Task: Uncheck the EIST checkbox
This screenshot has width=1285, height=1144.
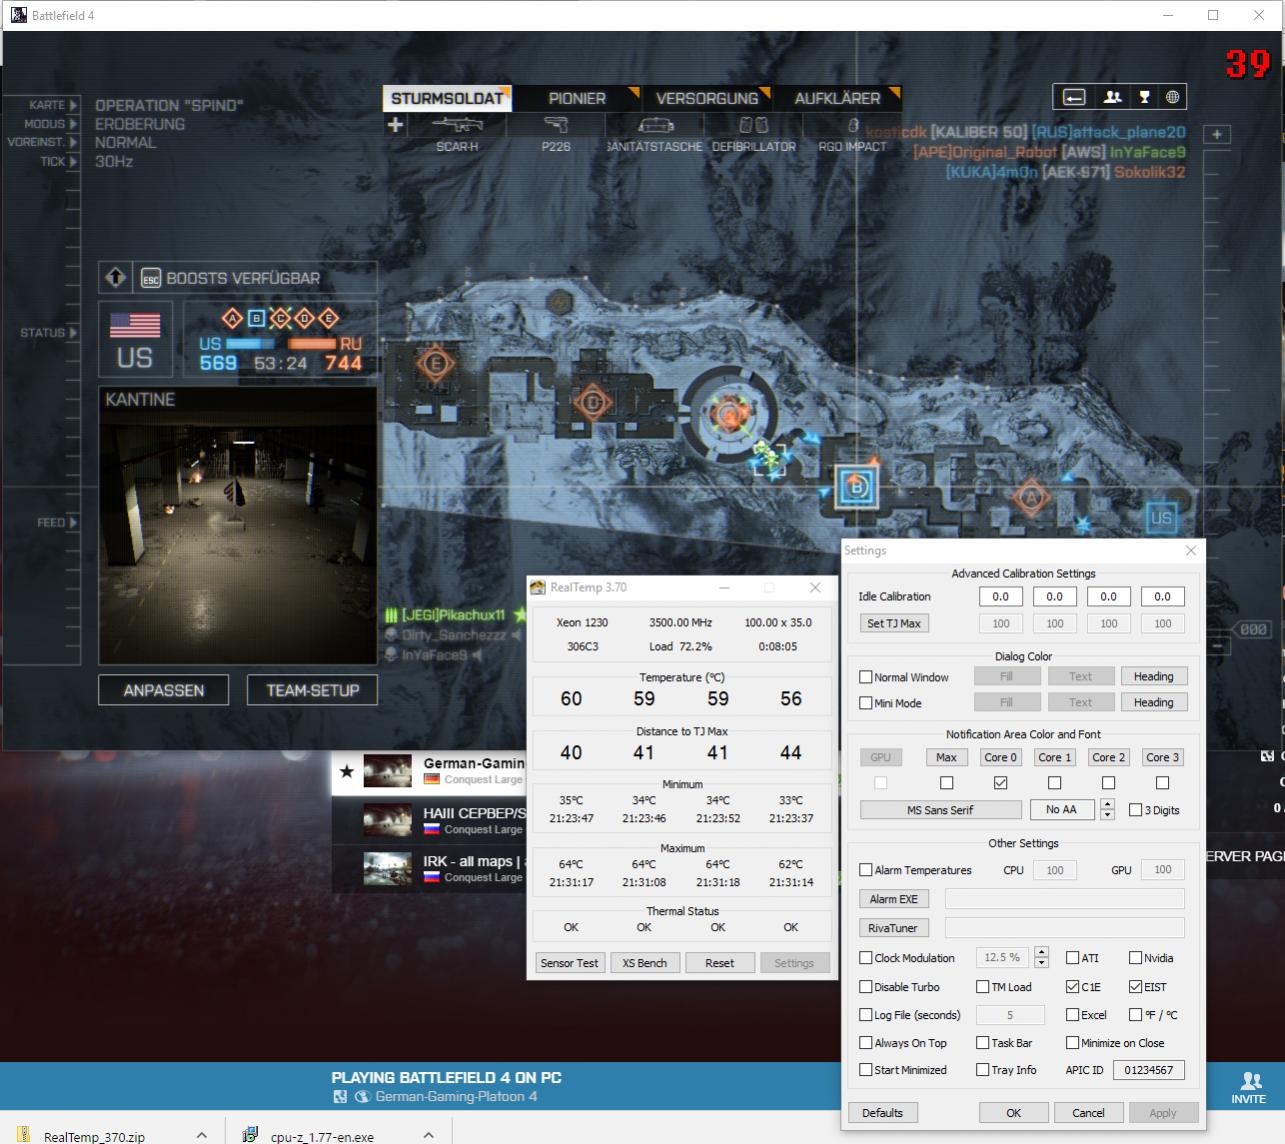Action: tap(1135, 987)
